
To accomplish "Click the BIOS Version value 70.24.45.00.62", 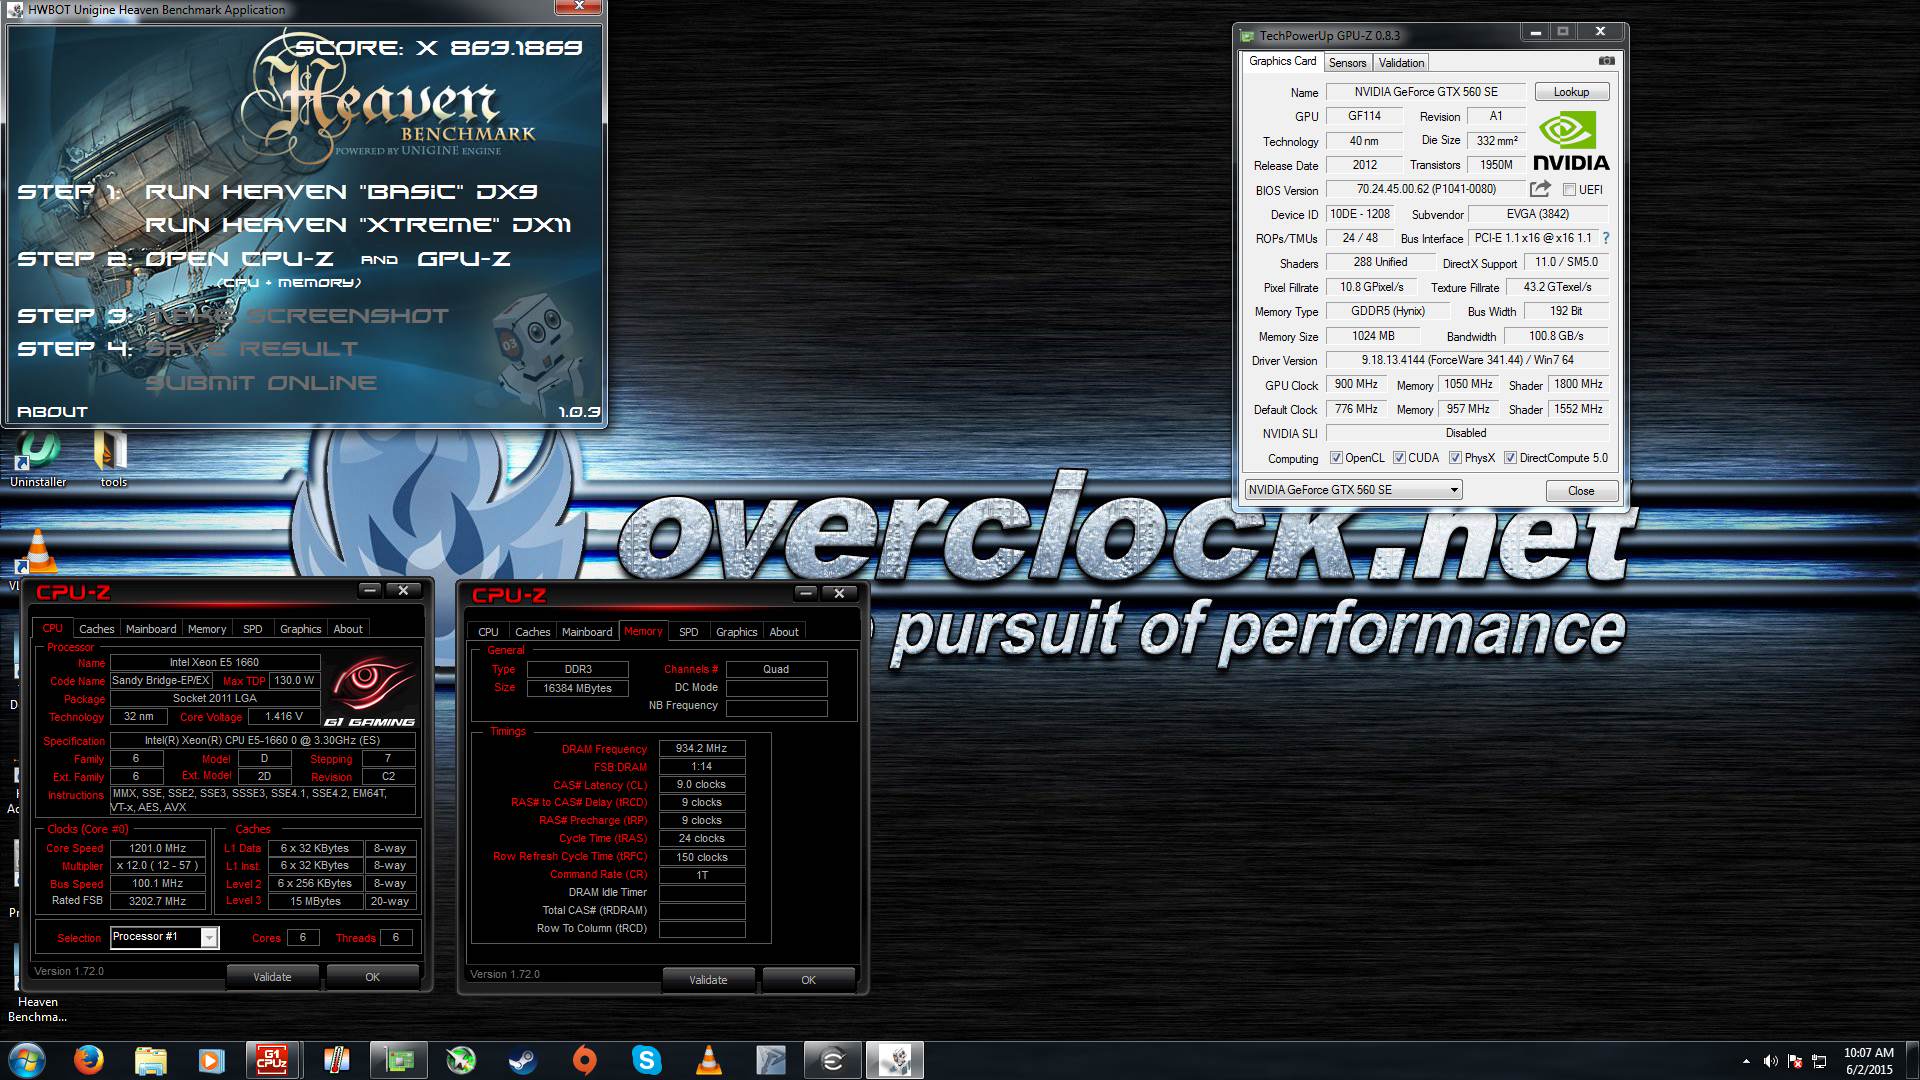I will click(x=1426, y=189).
